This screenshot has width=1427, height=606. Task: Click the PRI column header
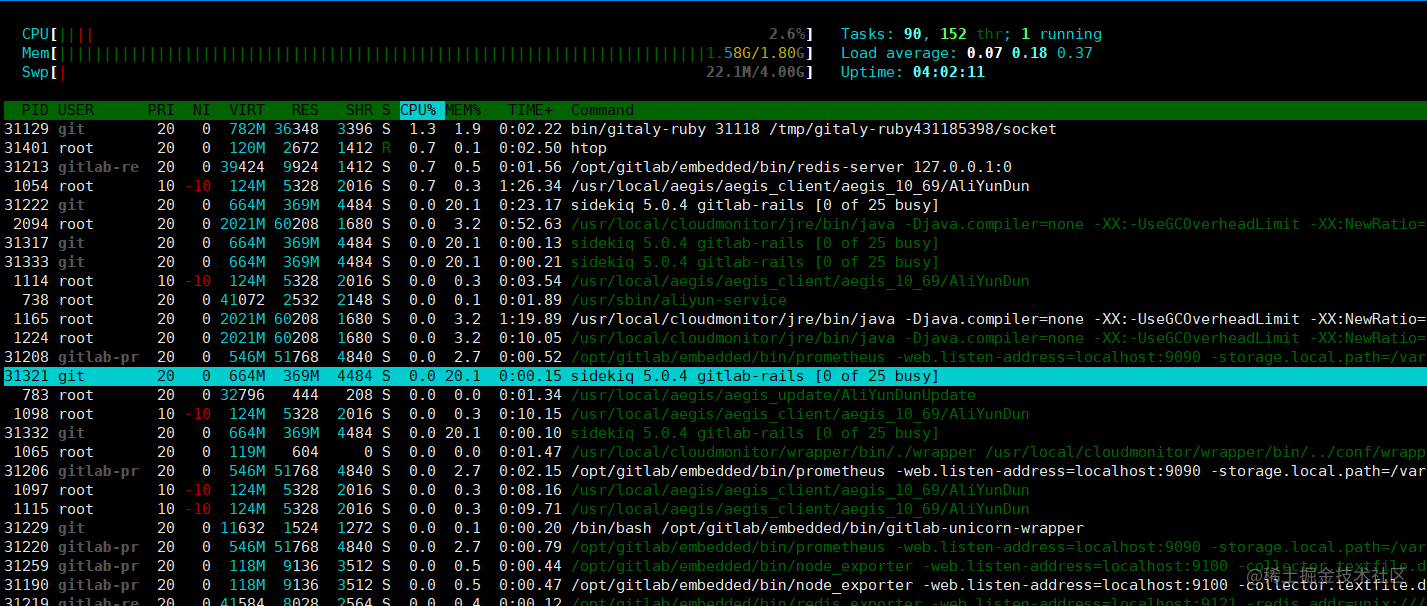click(161, 110)
